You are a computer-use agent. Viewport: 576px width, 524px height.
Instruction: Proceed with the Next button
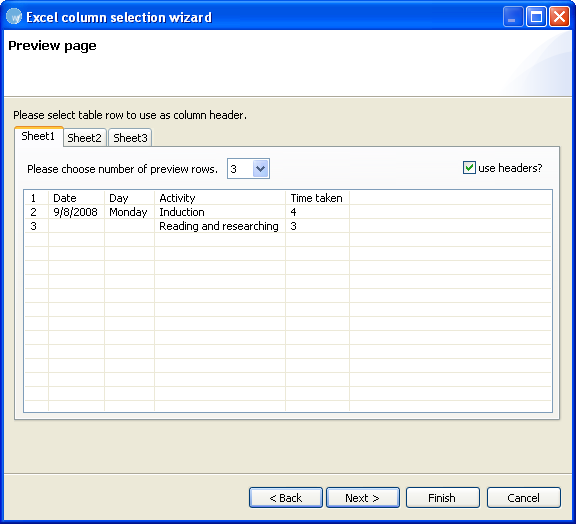coord(363,498)
